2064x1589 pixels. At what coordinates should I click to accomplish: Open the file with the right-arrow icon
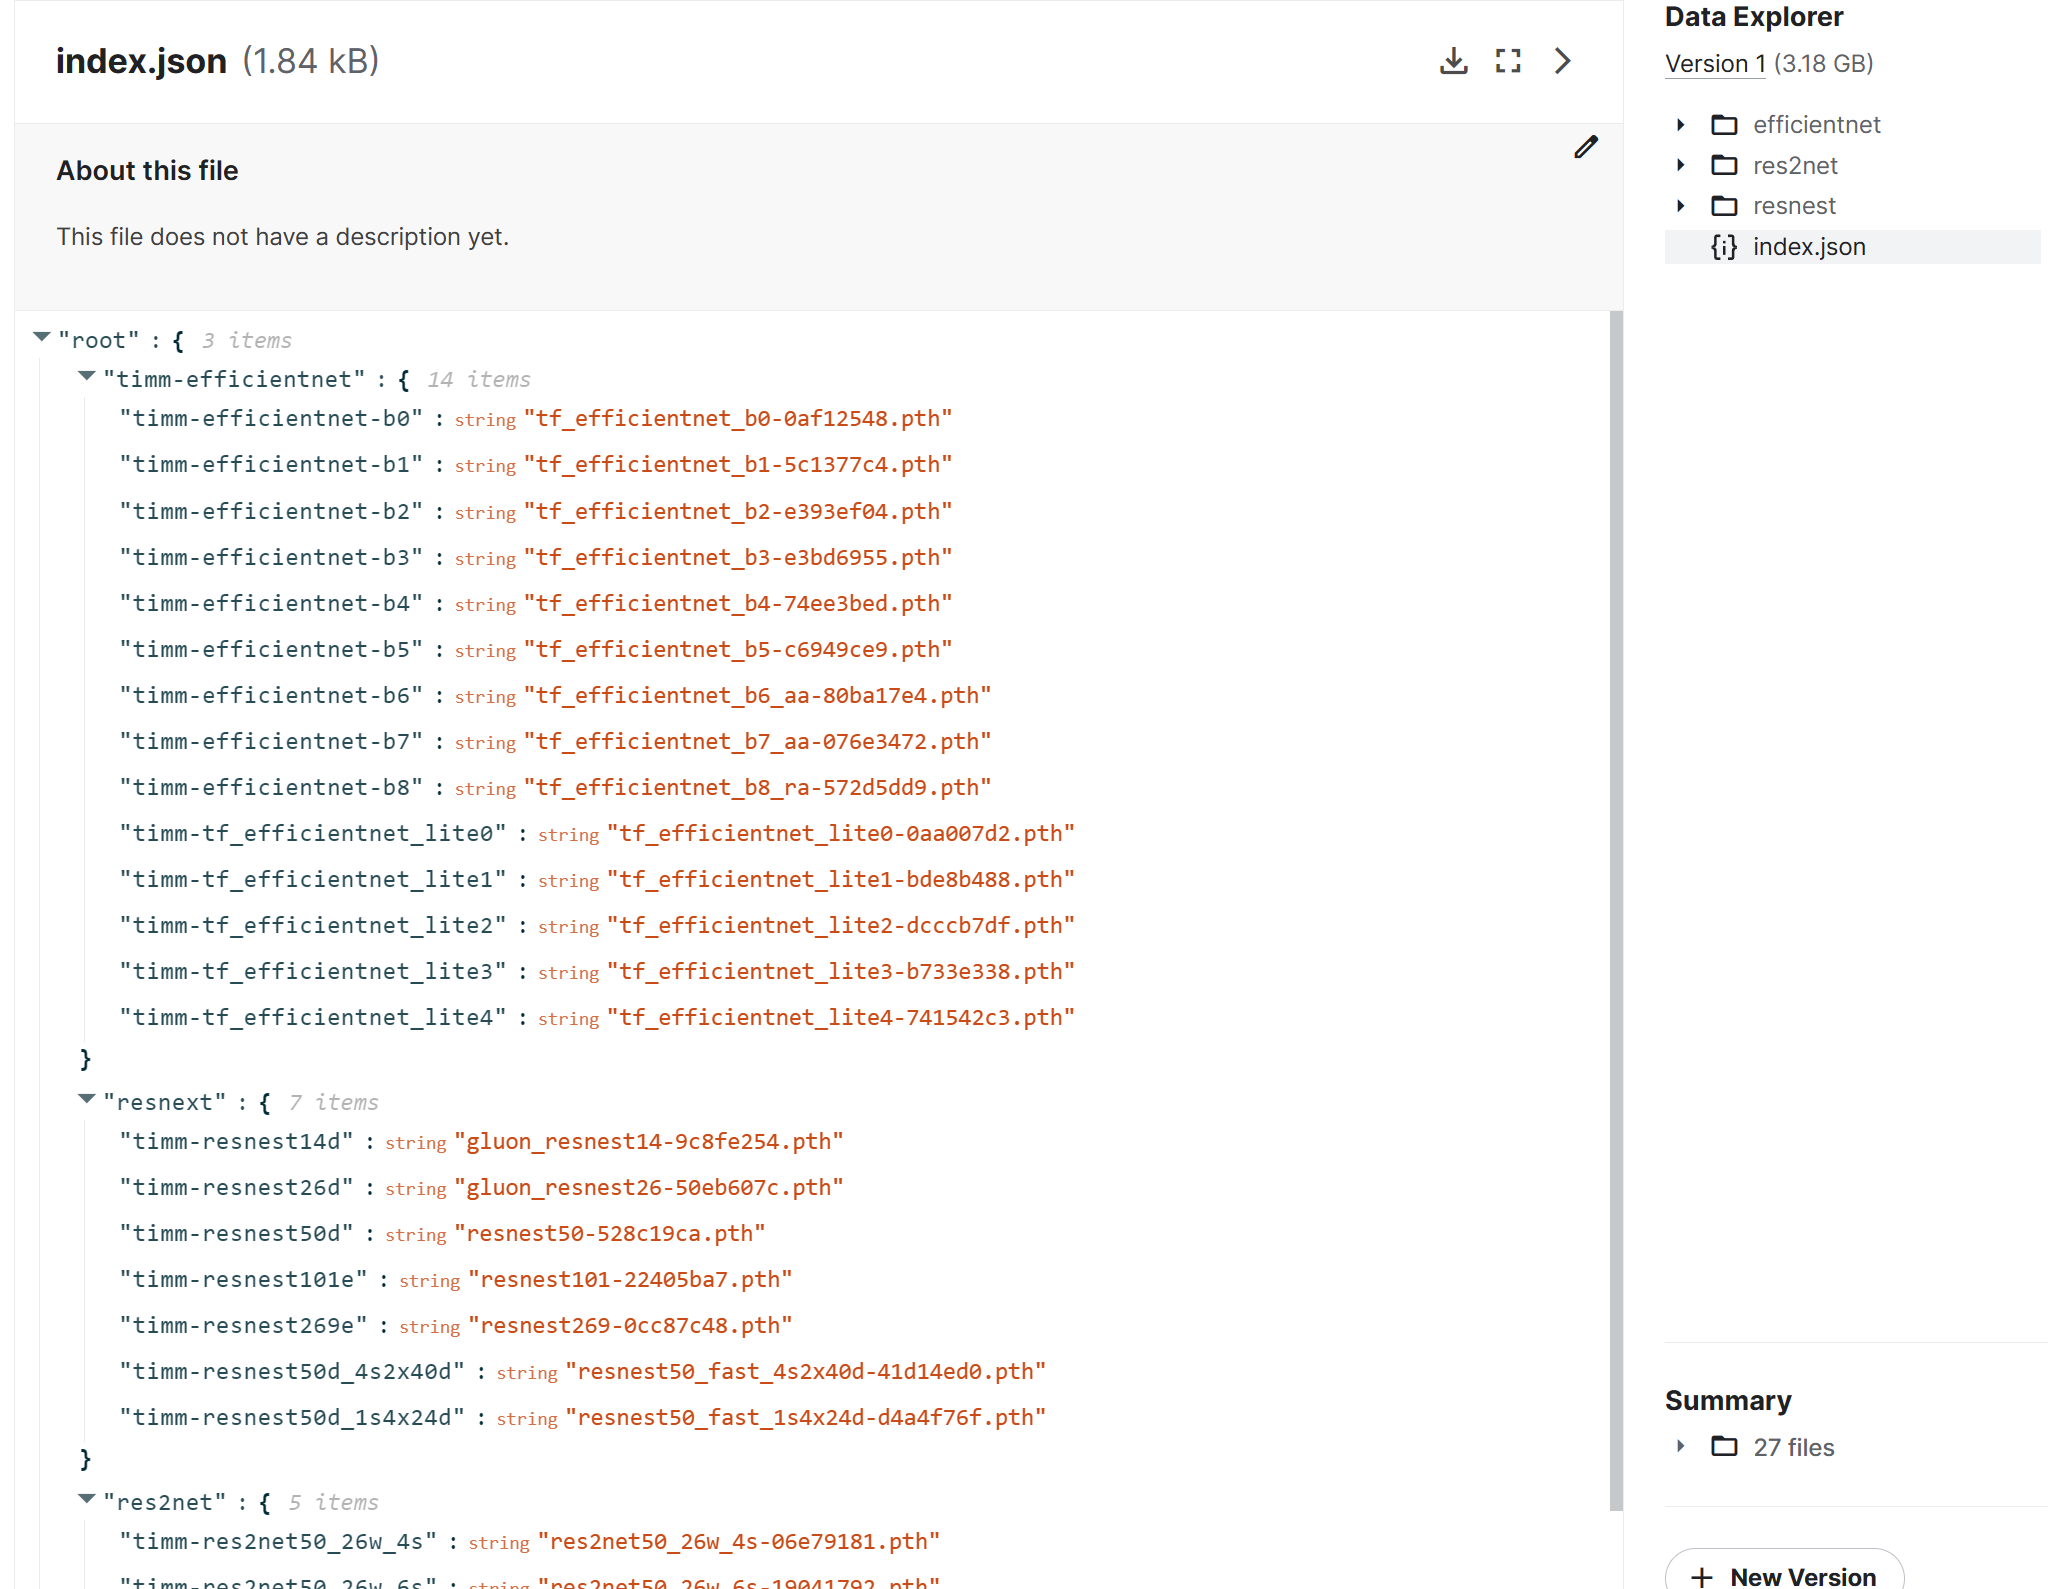[1563, 60]
